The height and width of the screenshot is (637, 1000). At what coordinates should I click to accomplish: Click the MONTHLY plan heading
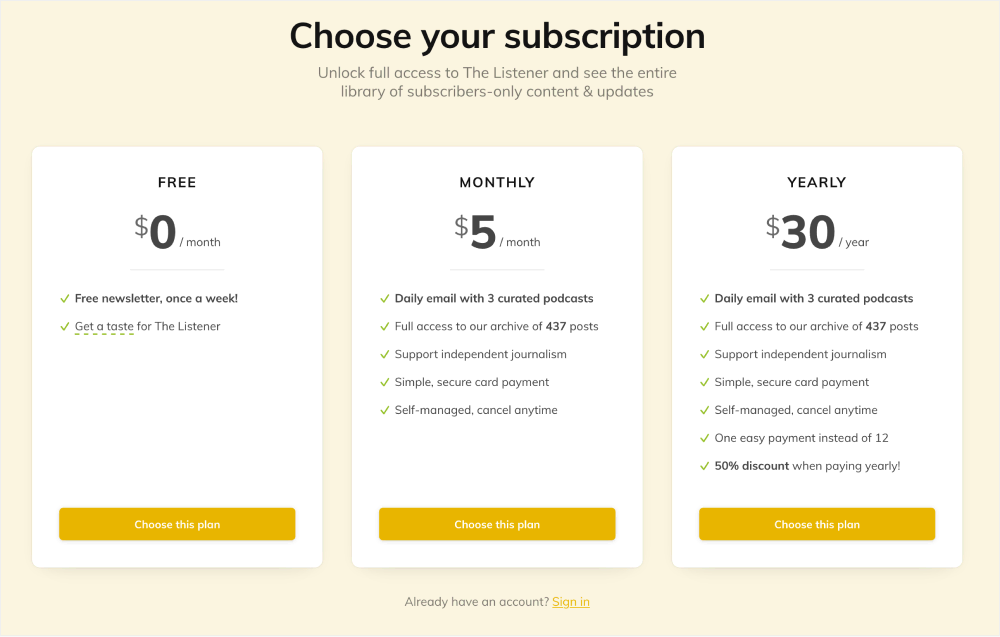pyautogui.click(x=497, y=182)
